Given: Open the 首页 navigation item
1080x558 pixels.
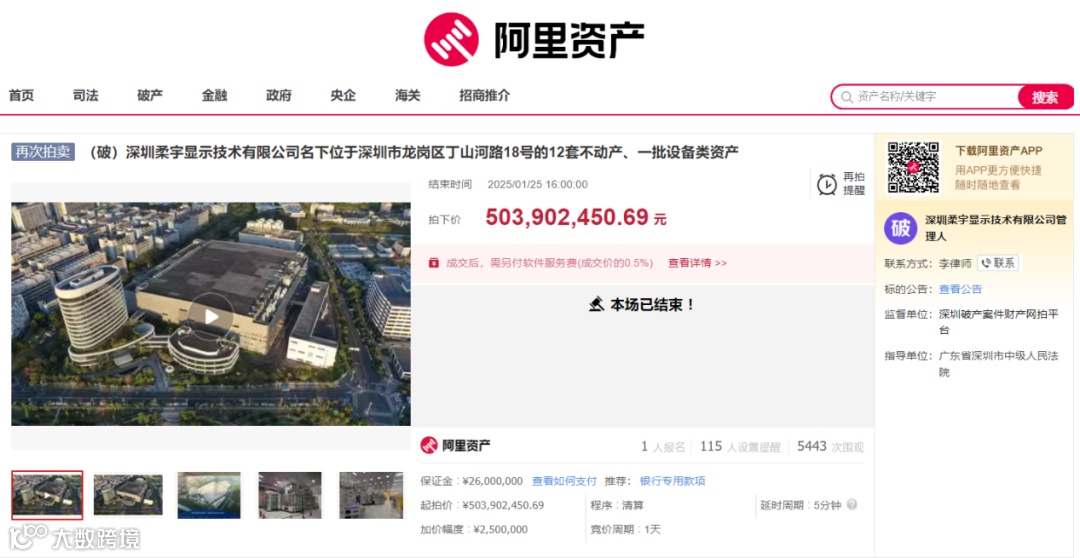Looking at the screenshot, I should click(x=21, y=96).
